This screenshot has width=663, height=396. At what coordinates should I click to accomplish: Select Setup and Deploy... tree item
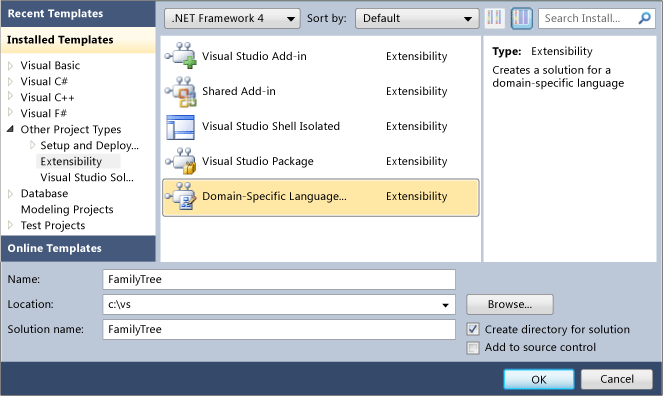[x=89, y=145]
